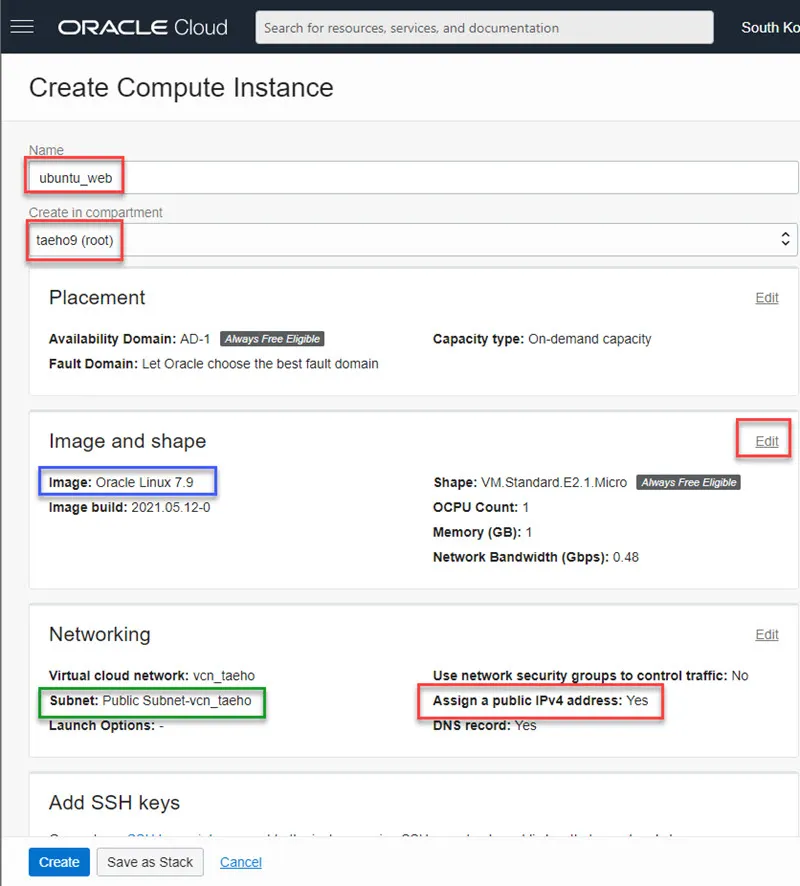
Task: Click the Always Free Eligible badge beside AD-1
Action: click(272, 339)
